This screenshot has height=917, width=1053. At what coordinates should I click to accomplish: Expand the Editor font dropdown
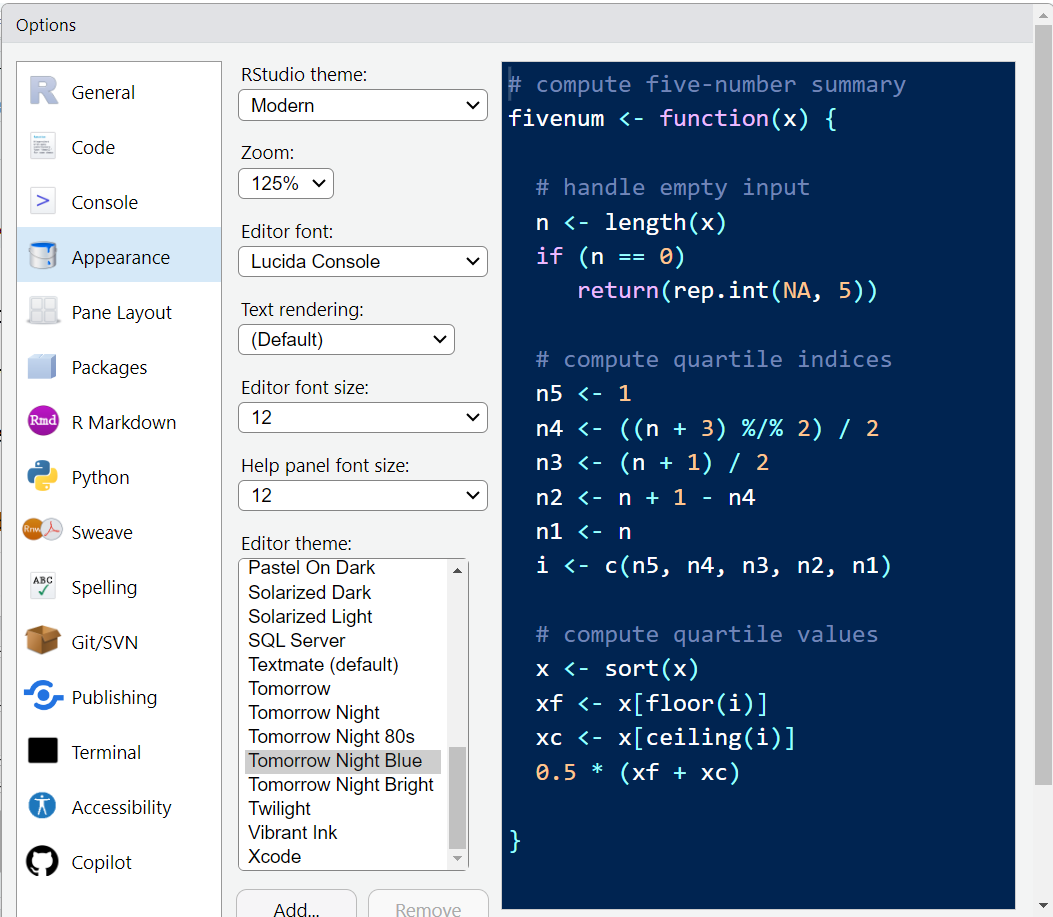(362, 261)
